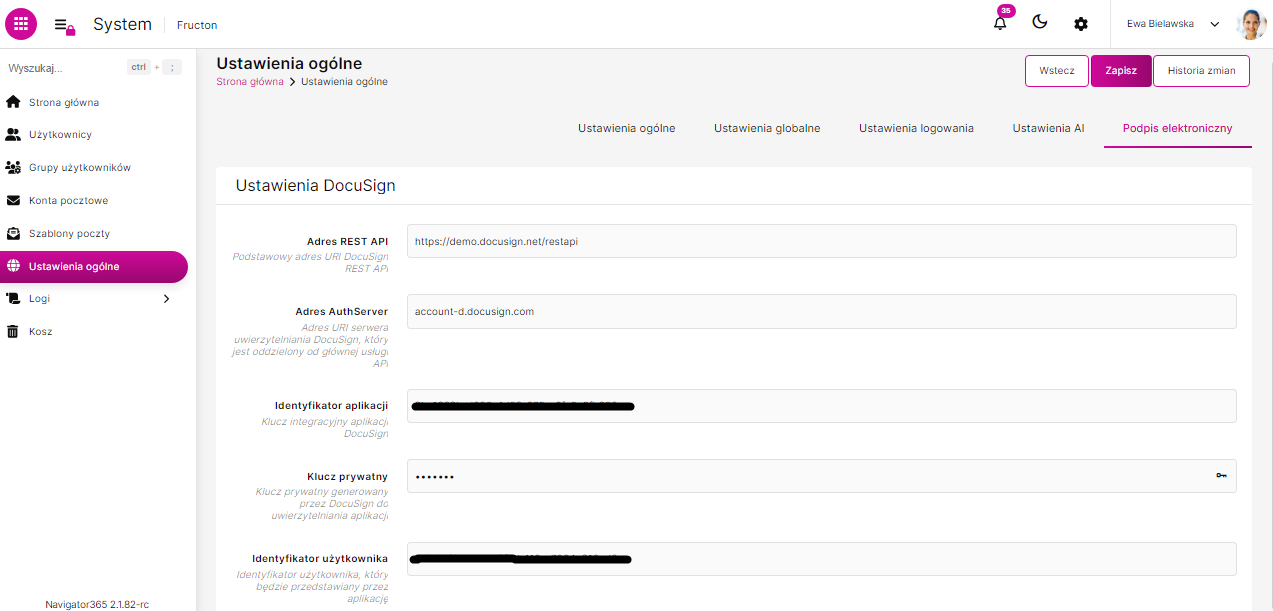Click the Klucz prywatny label
Image resolution: width=1273 pixels, height=611 pixels.
[x=347, y=476]
